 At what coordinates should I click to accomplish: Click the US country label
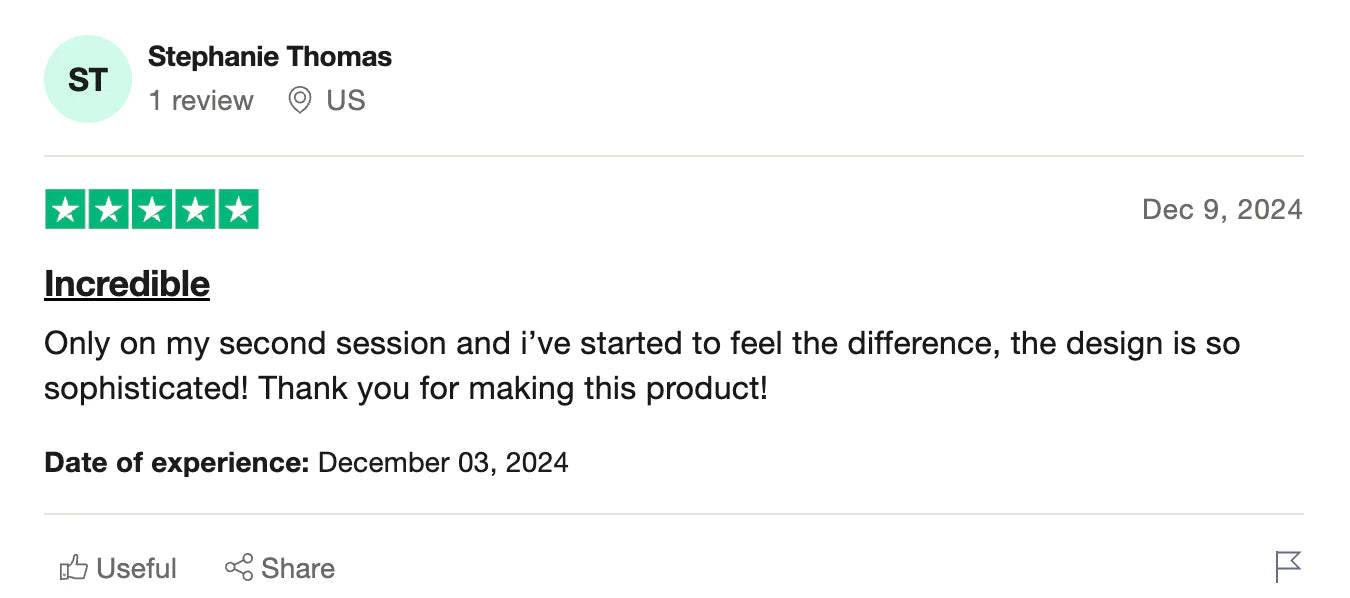pyautogui.click(x=346, y=100)
